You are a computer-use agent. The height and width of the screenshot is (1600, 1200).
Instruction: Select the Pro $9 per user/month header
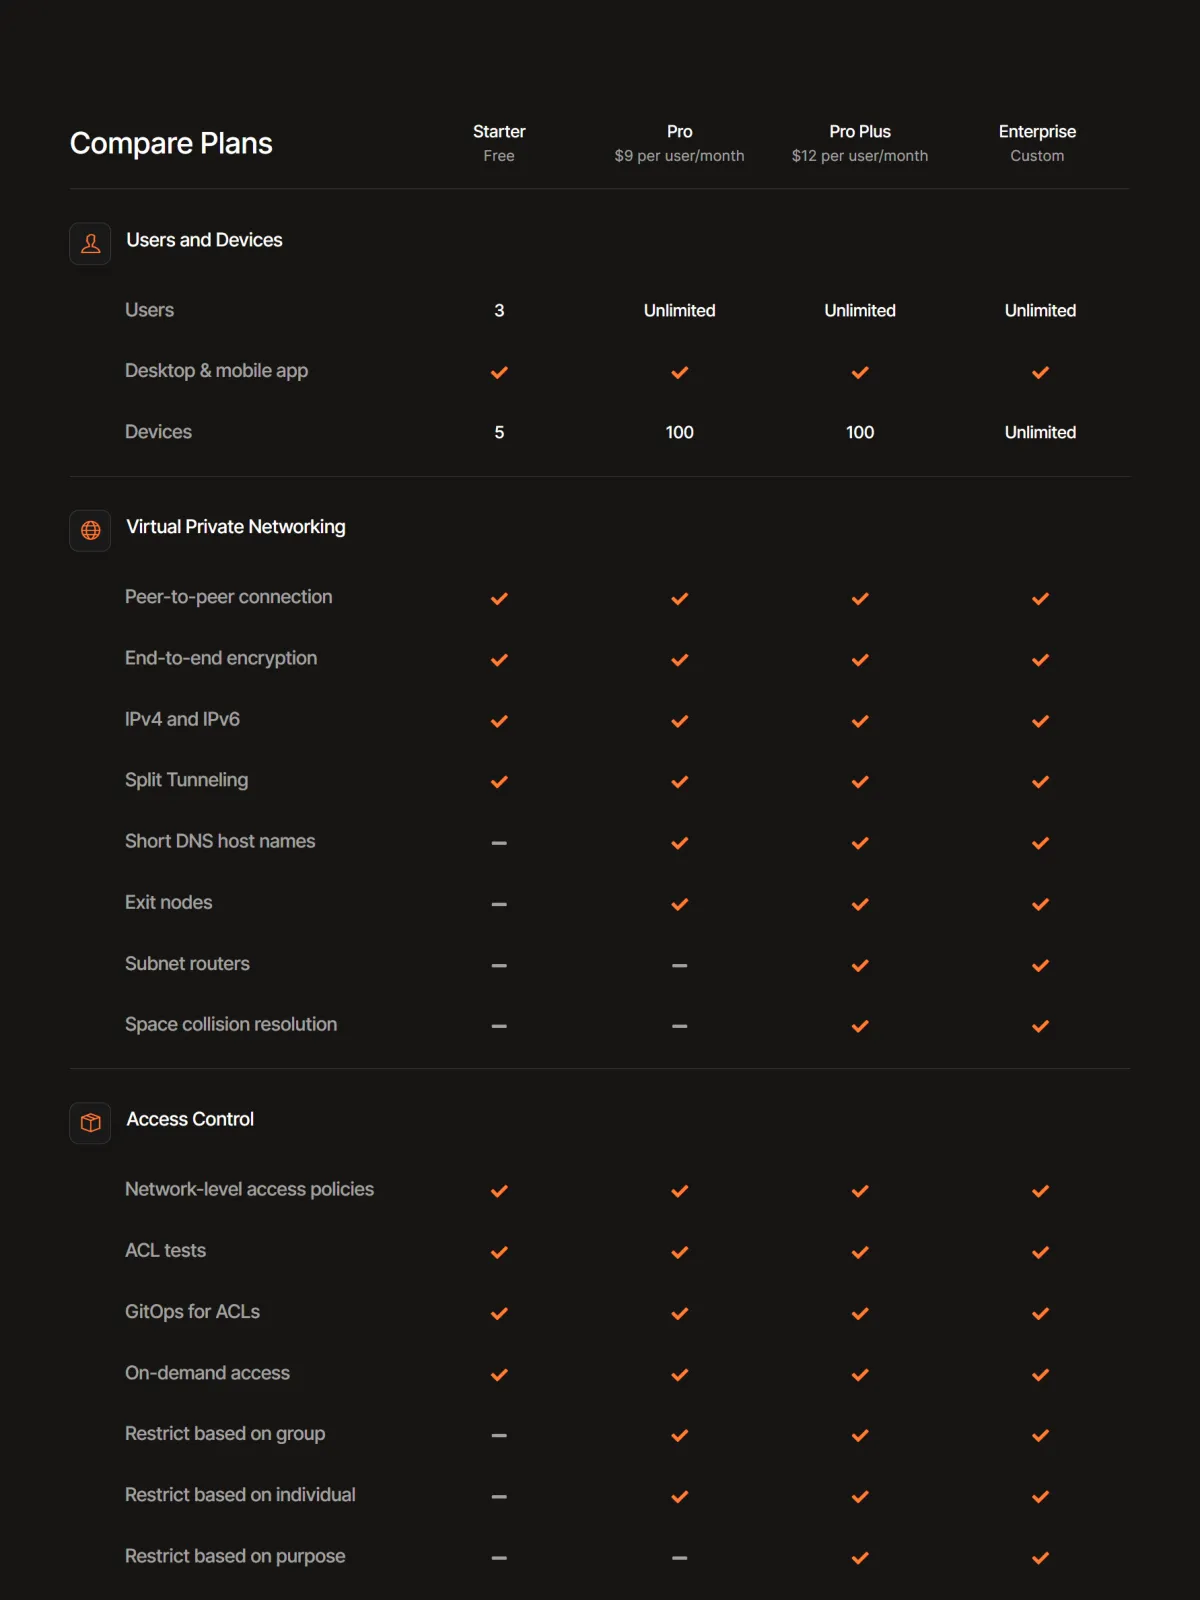(680, 143)
